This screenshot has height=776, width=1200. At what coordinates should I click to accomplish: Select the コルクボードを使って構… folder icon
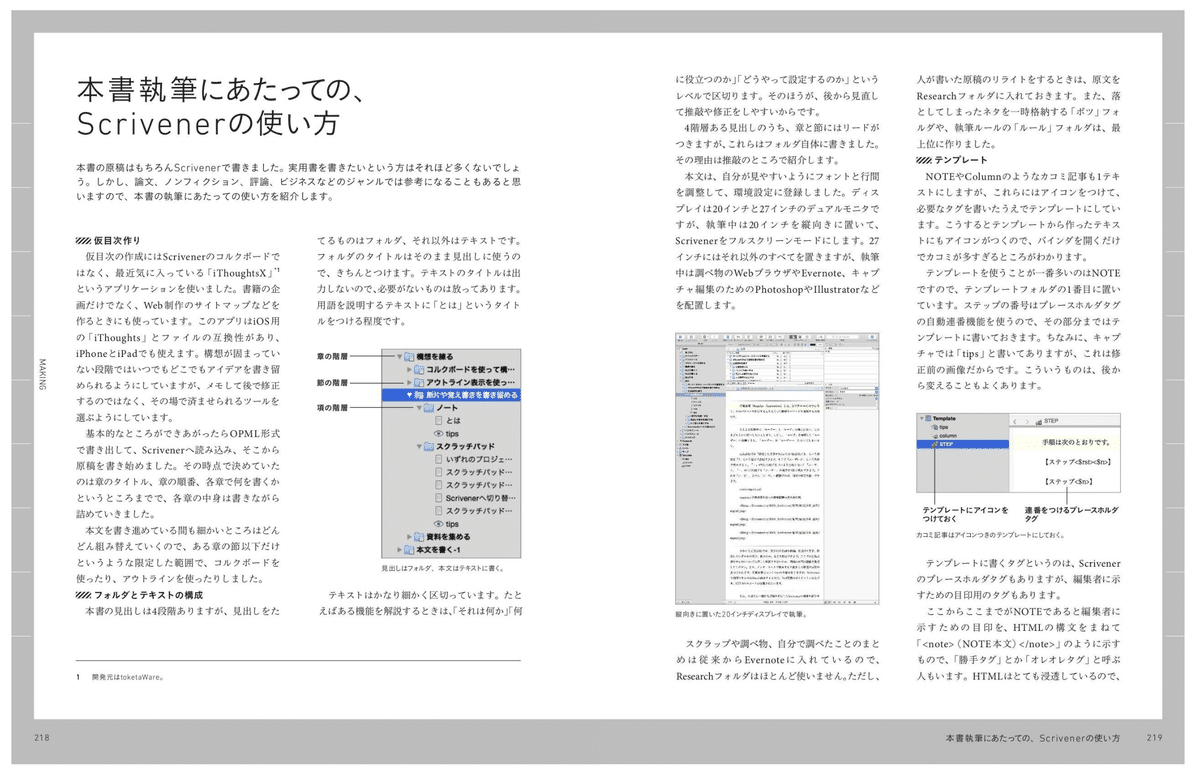419,369
